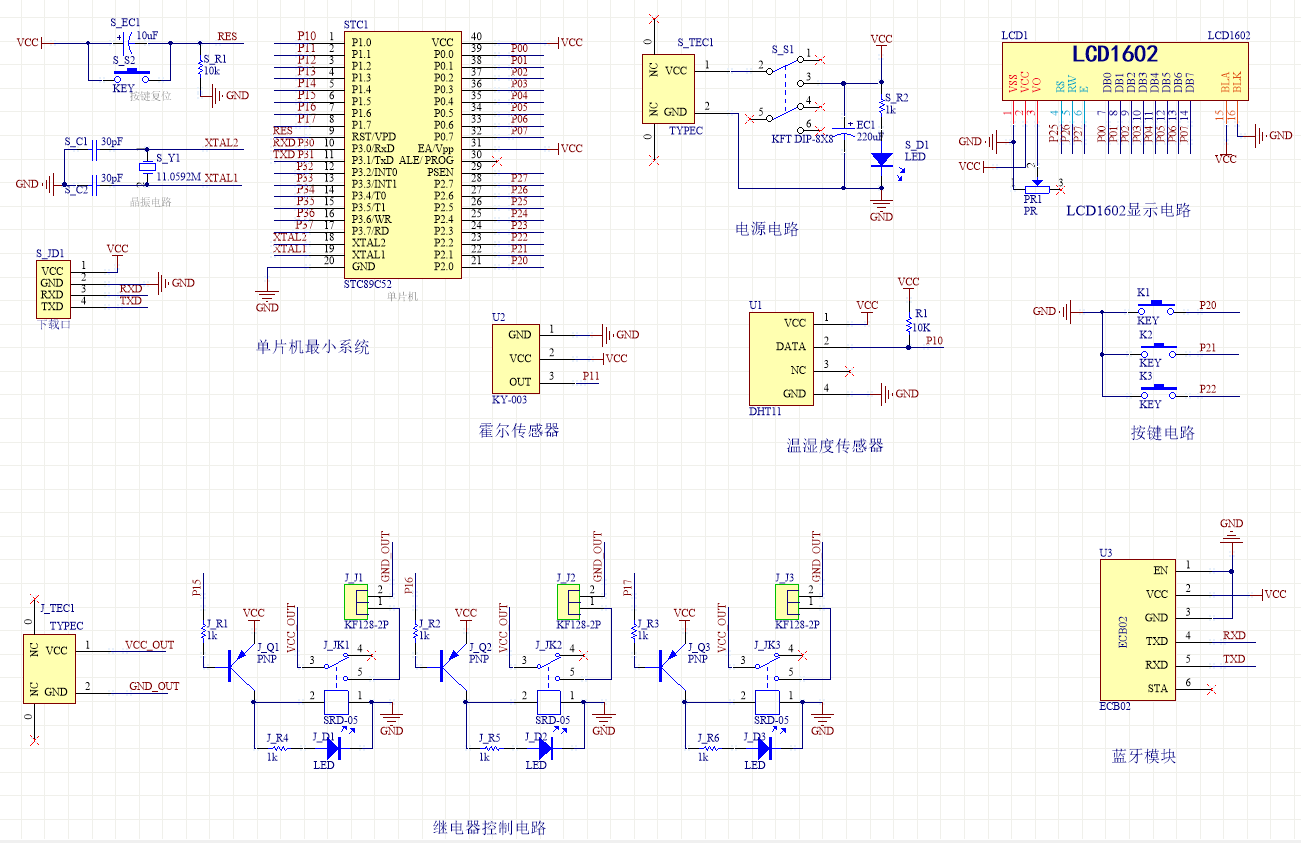Click the LCD1602 display component
1301x843 pixels.
pos(1126,70)
